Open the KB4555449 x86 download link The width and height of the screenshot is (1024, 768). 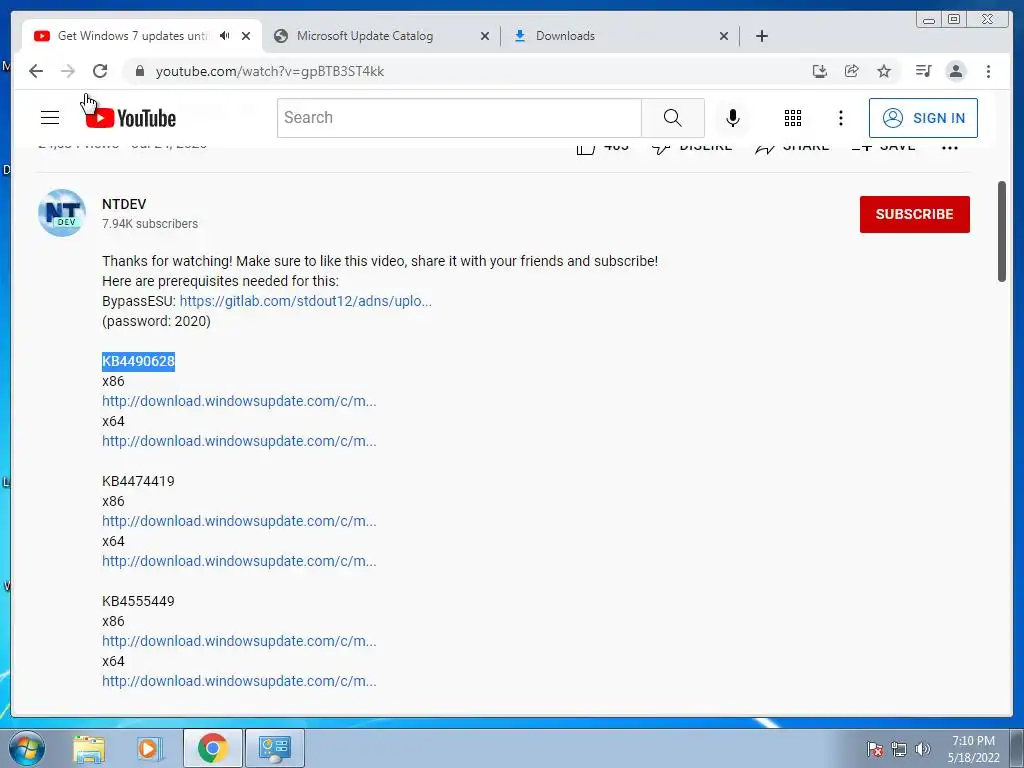[239, 641]
